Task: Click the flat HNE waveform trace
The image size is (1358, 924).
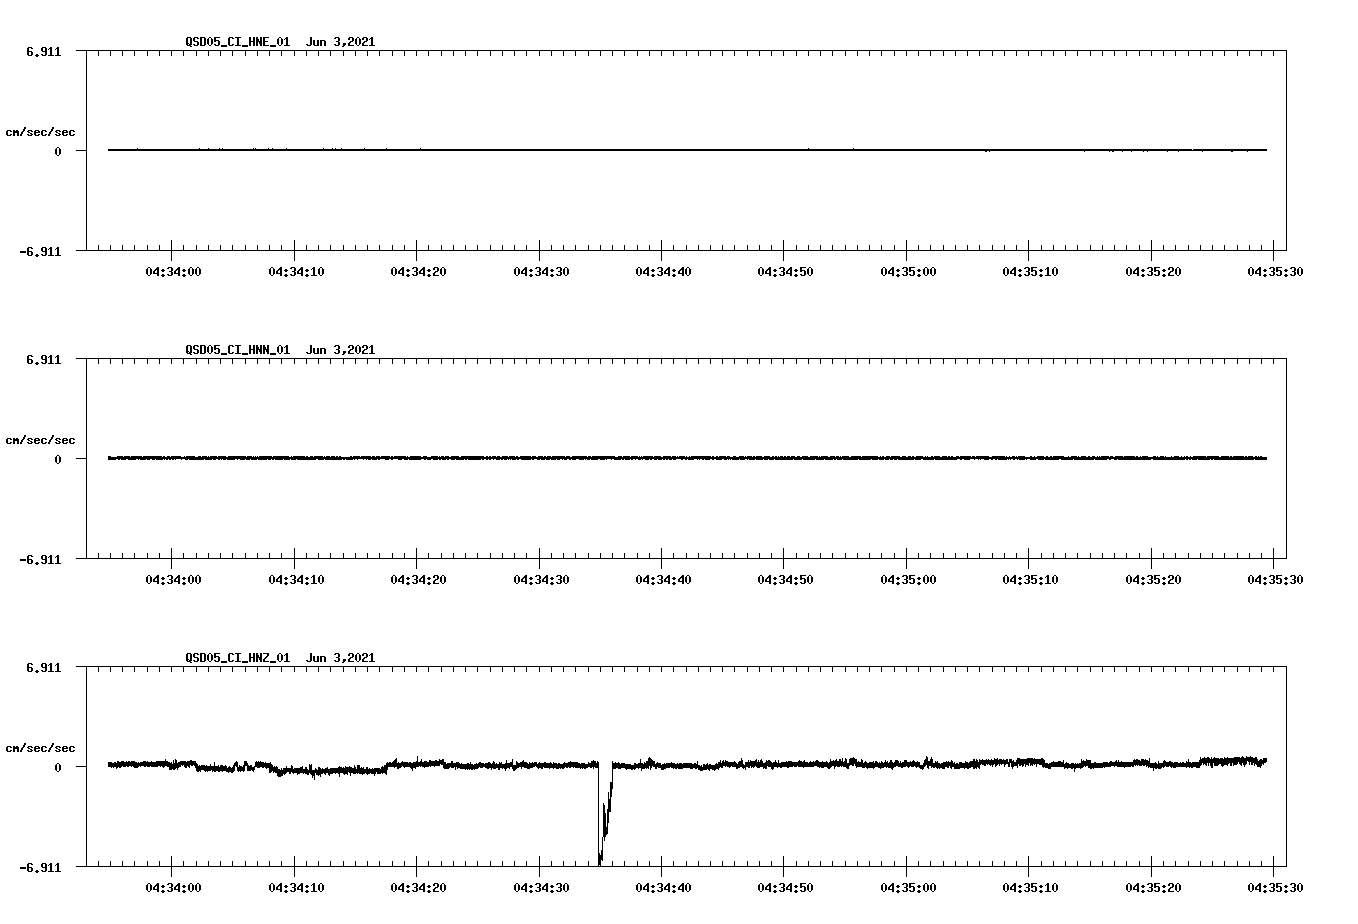Action: [x=687, y=150]
